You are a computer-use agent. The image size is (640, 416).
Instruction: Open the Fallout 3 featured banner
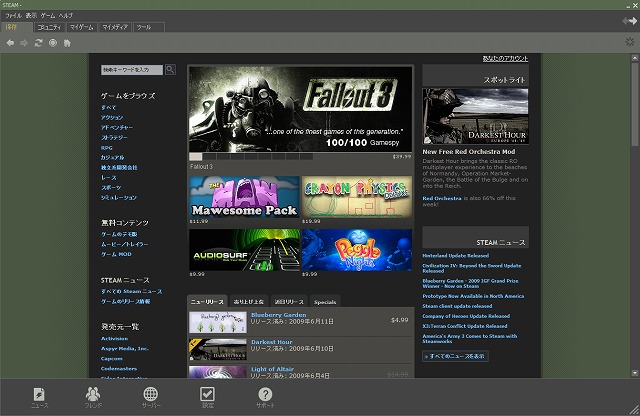(300, 109)
